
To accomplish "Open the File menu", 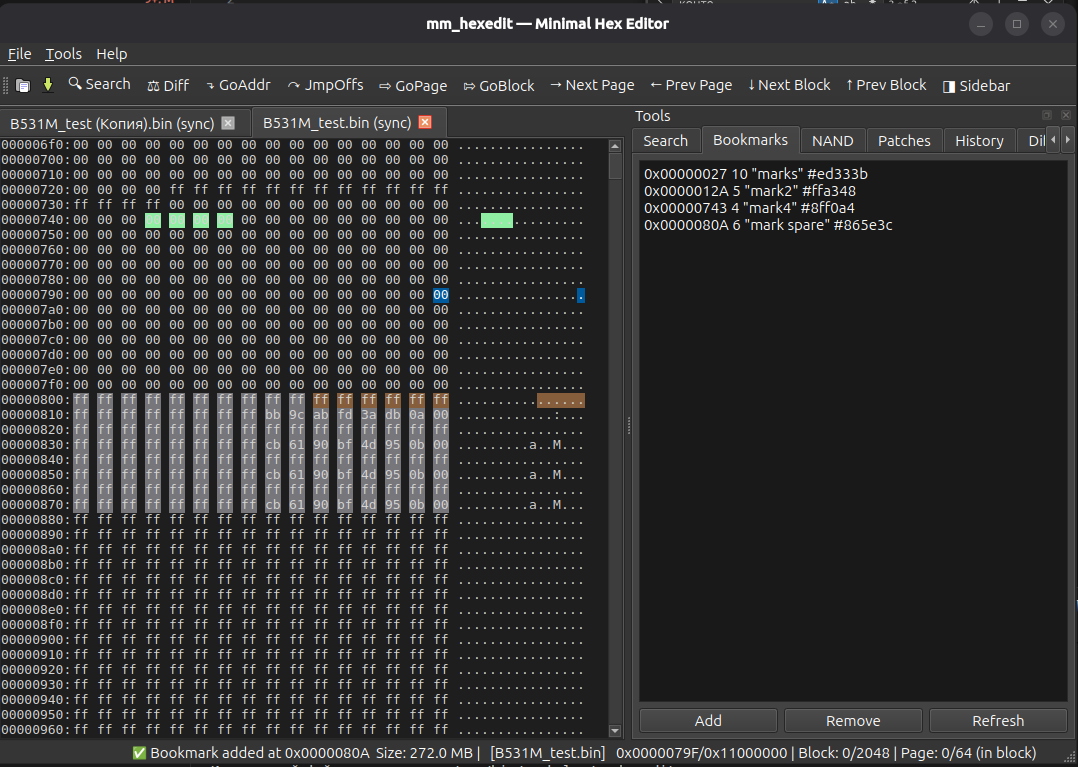I will pos(19,54).
